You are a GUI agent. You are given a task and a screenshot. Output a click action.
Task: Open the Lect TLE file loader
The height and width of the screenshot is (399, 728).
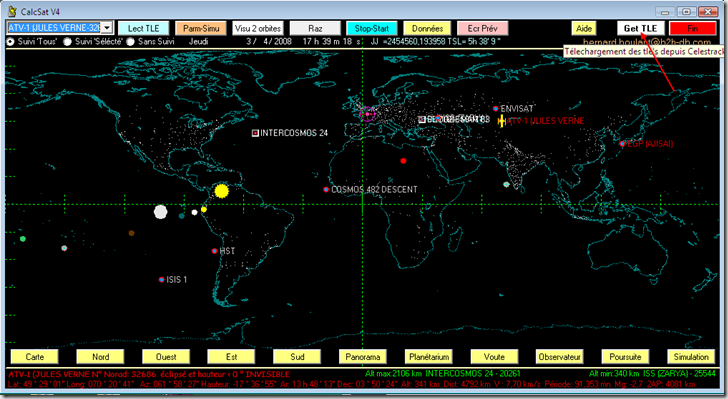pyautogui.click(x=143, y=28)
